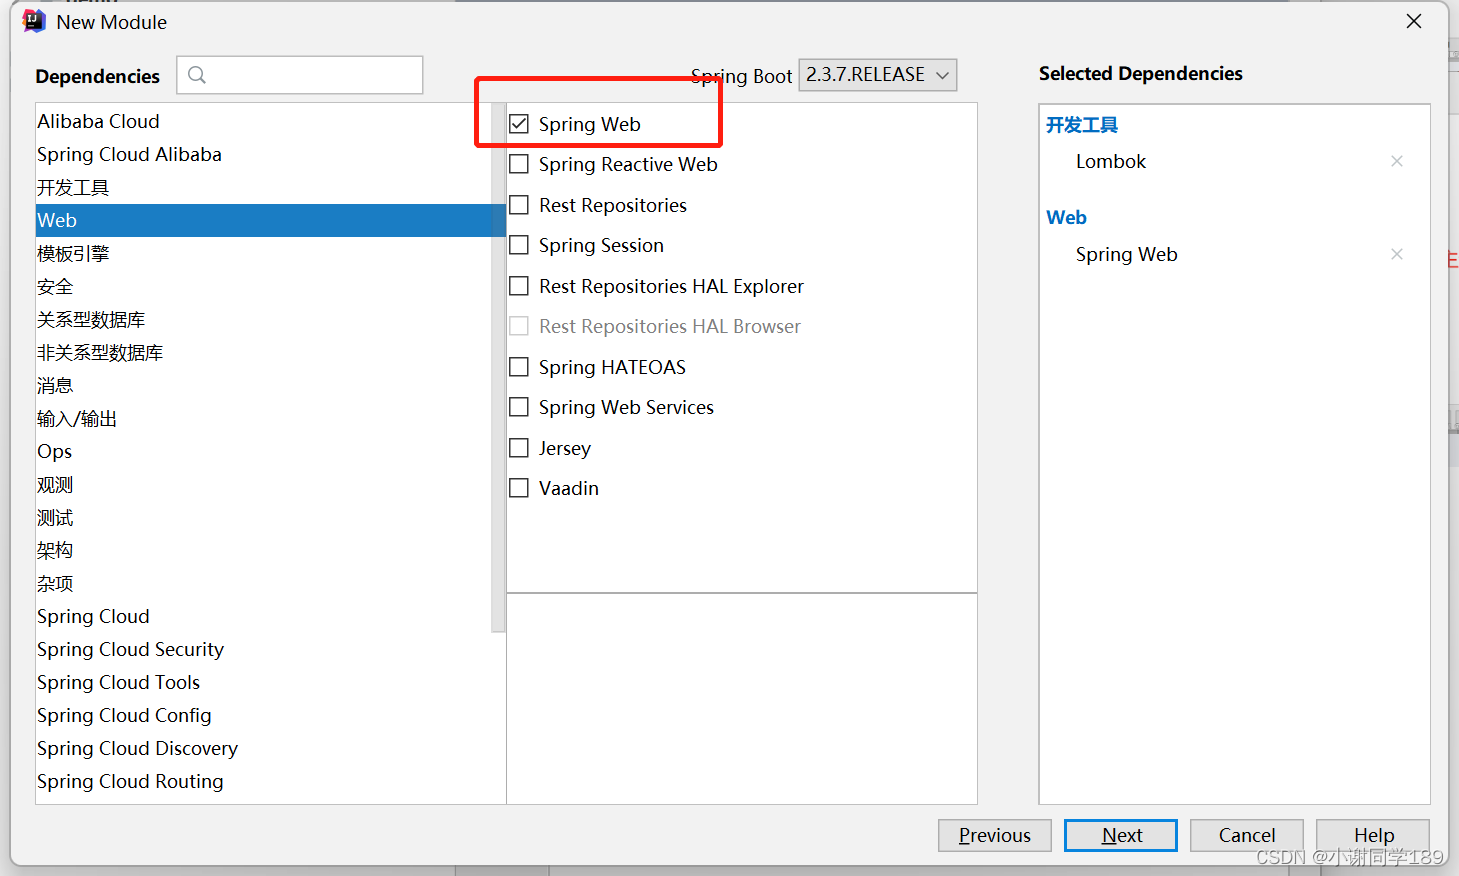
Task: Remove Spring Web from selected dependencies
Action: coord(1397,254)
